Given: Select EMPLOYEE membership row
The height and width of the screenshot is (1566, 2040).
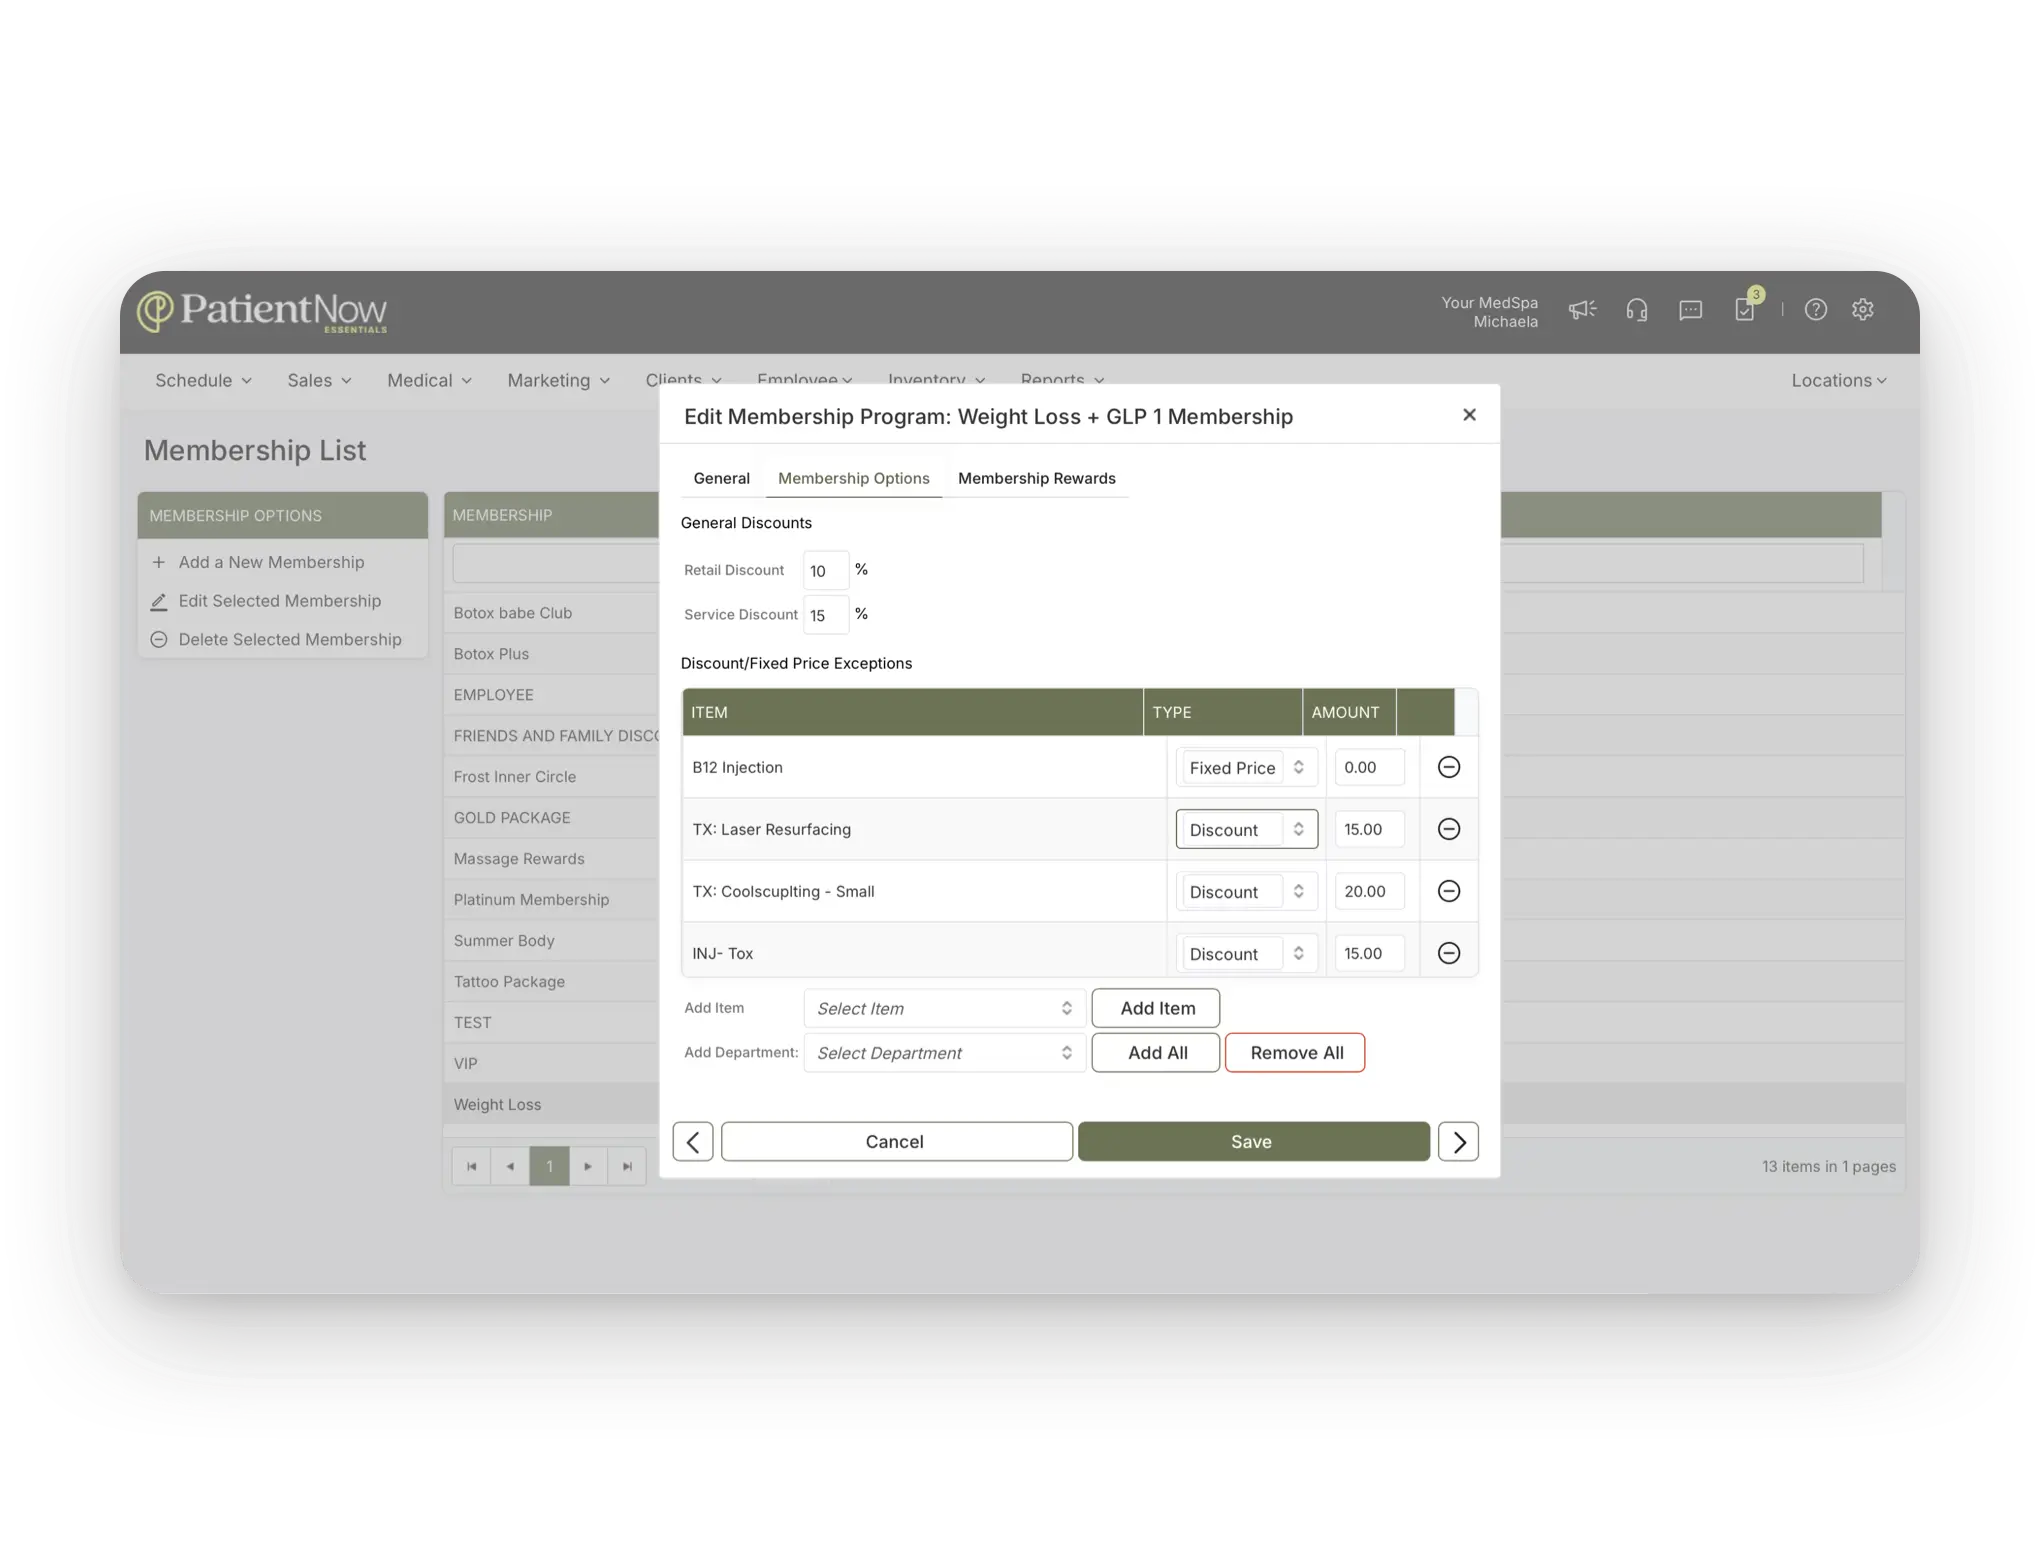Looking at the screenshot, I should (x=551, y=695).
